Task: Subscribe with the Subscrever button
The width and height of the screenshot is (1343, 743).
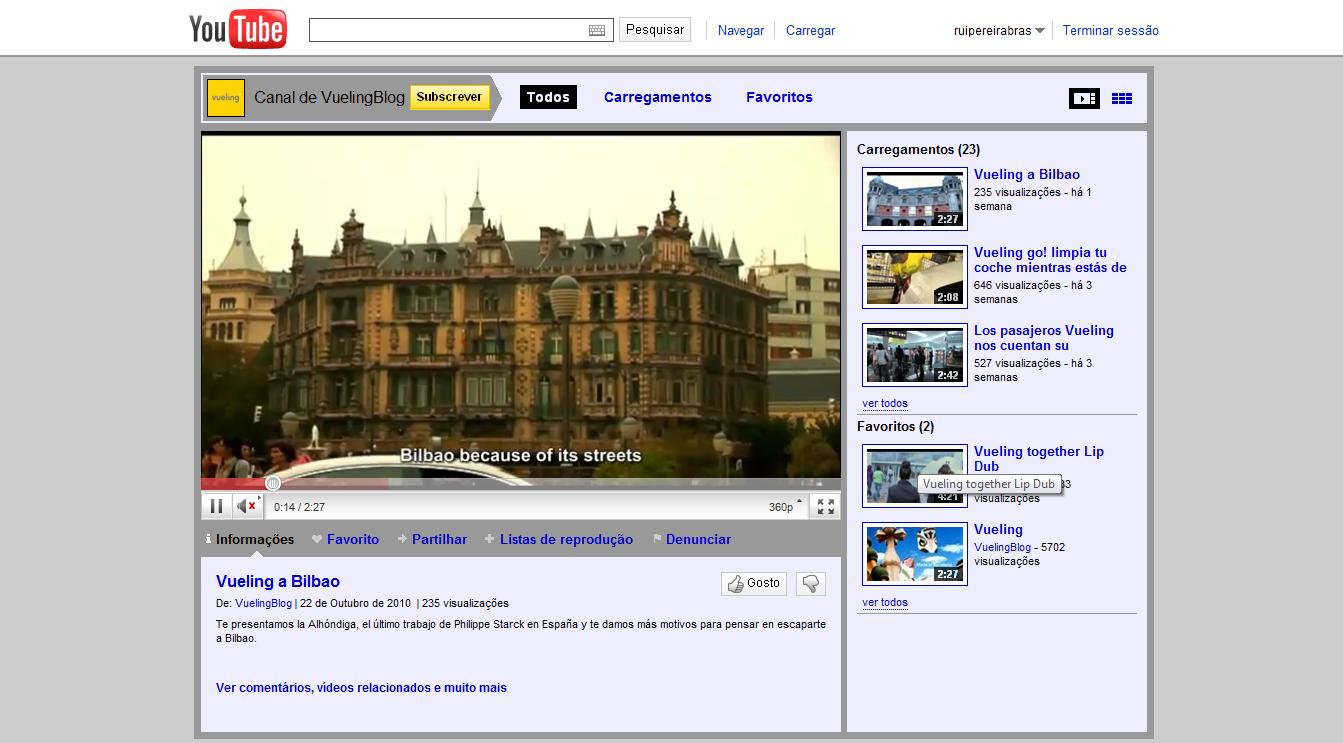Action: (449, 97)
